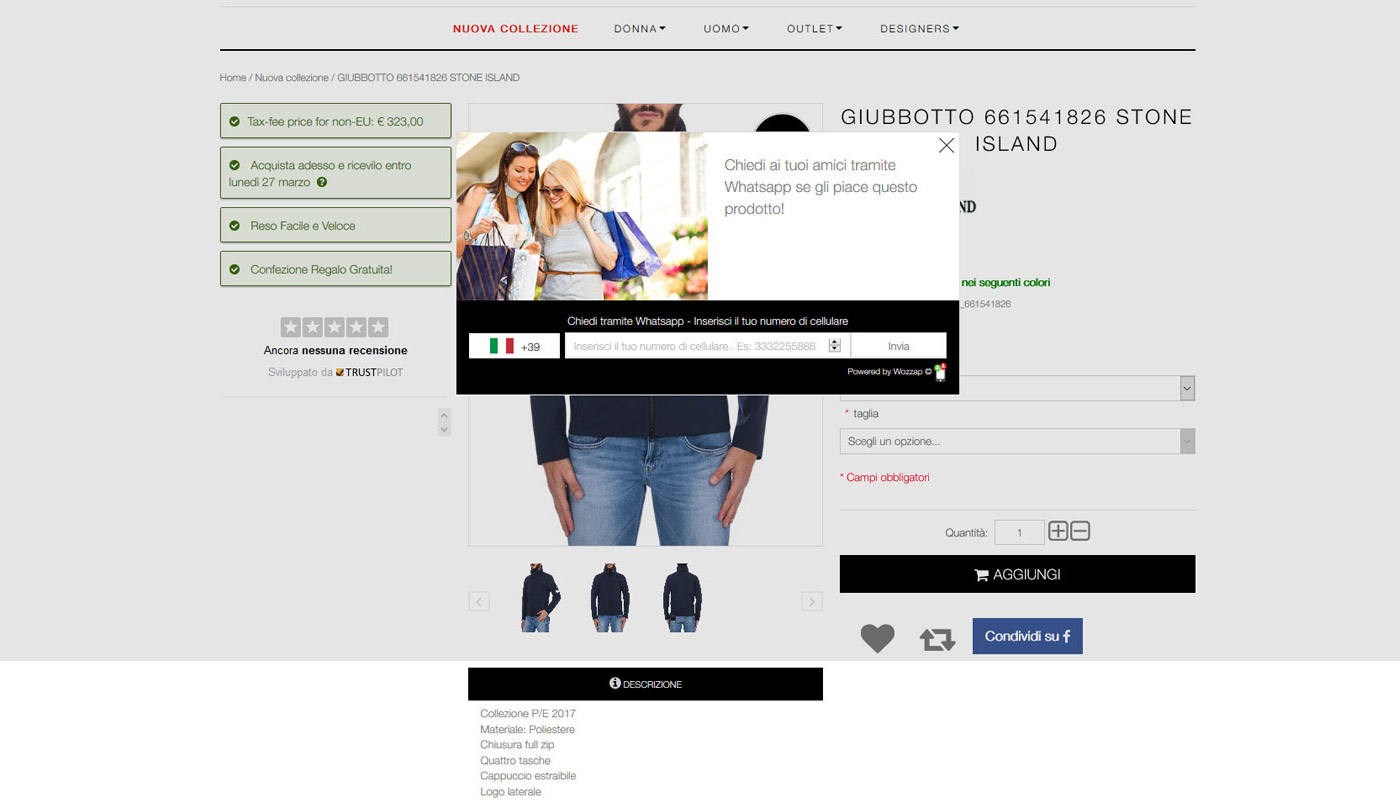Click the phone number spinner arrows

coord(835,346)
